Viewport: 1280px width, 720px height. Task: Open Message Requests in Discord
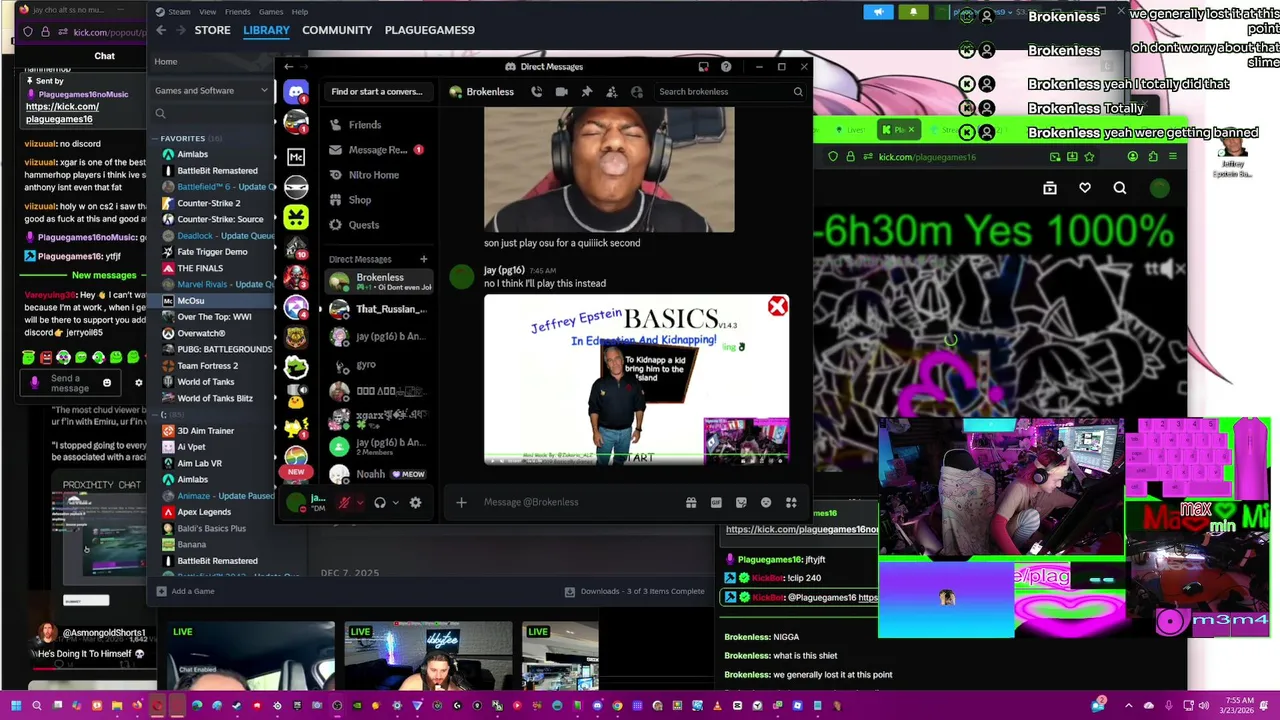pos(379,150)
